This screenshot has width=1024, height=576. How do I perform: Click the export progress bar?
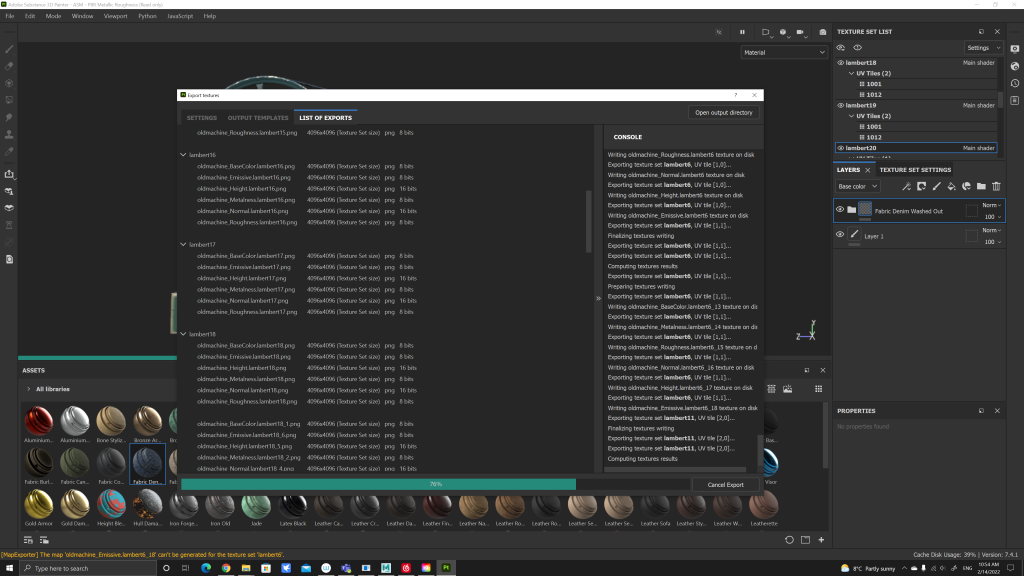435,484
